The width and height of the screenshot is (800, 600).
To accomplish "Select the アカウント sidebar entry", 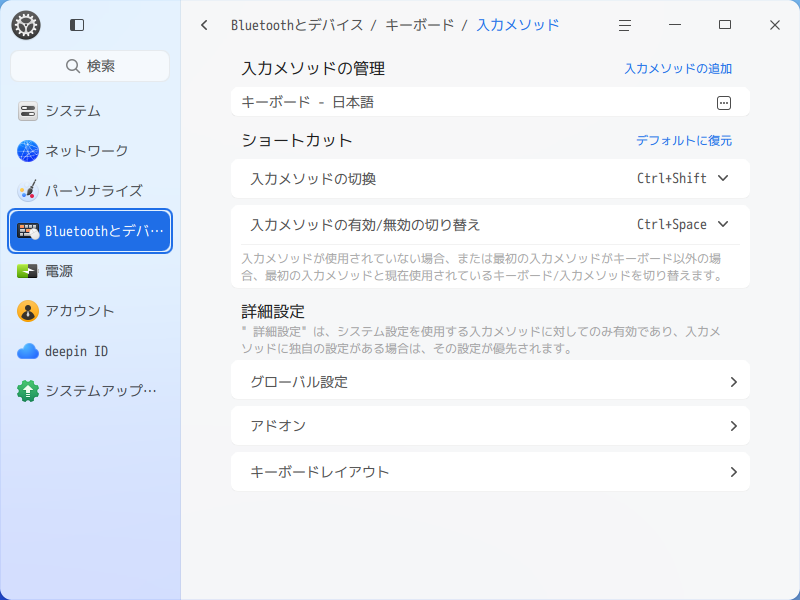I will pos(90,311).
